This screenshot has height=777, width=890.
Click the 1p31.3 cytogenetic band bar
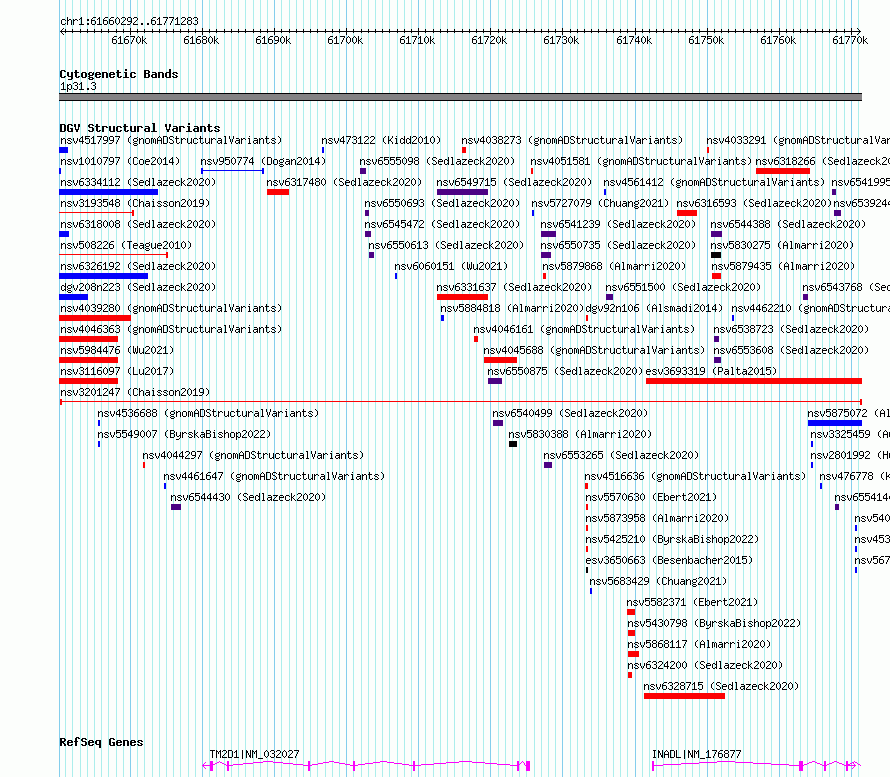460,97
